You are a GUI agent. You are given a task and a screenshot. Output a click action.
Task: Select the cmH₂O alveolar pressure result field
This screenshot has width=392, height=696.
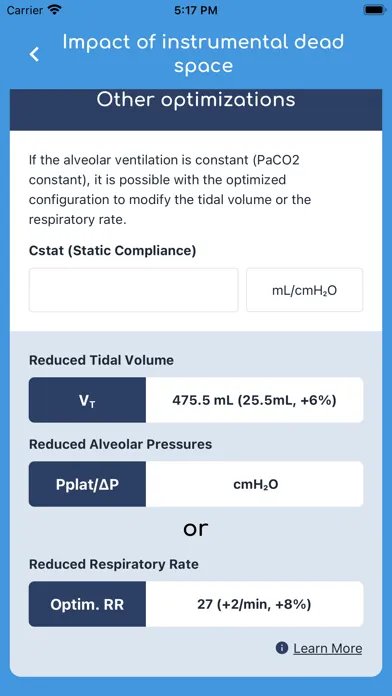[254, 484]
